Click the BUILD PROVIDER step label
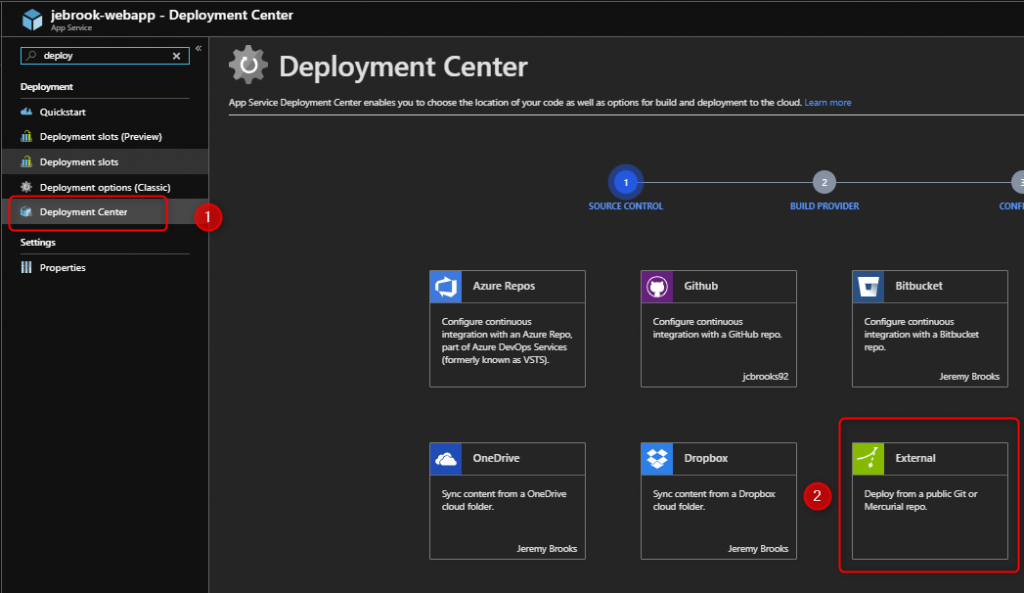 [824, 206]
